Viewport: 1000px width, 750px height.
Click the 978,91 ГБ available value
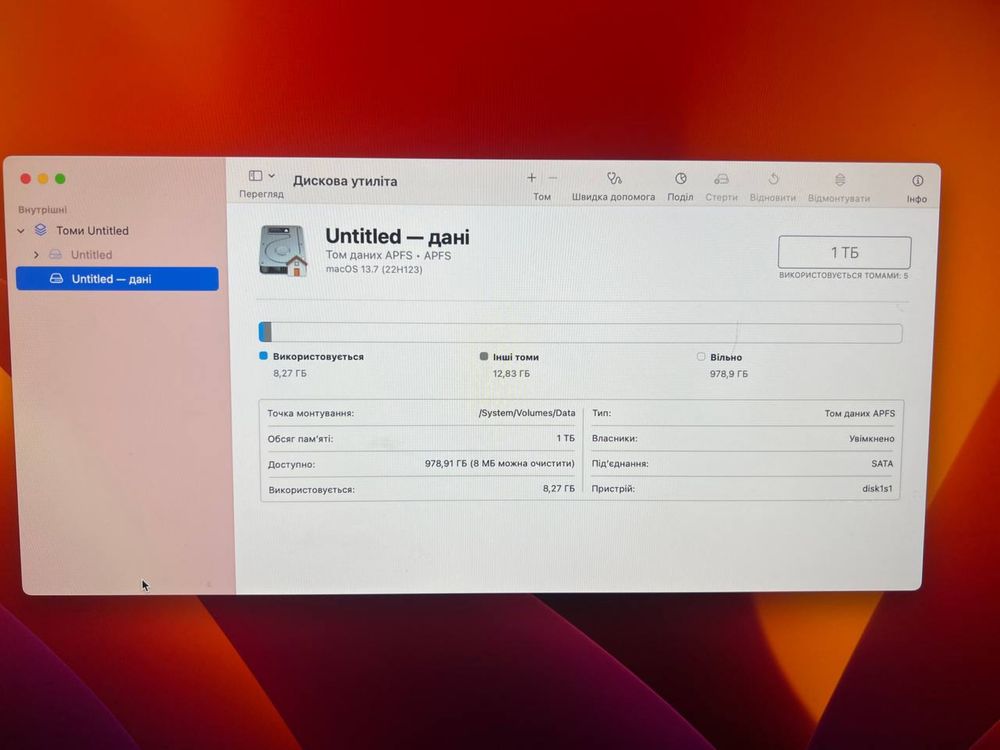[499, 464]
